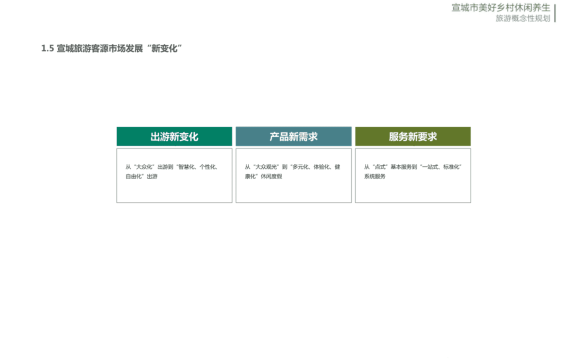Click the page subheader "旅游概念性规划"

(523, 18)
